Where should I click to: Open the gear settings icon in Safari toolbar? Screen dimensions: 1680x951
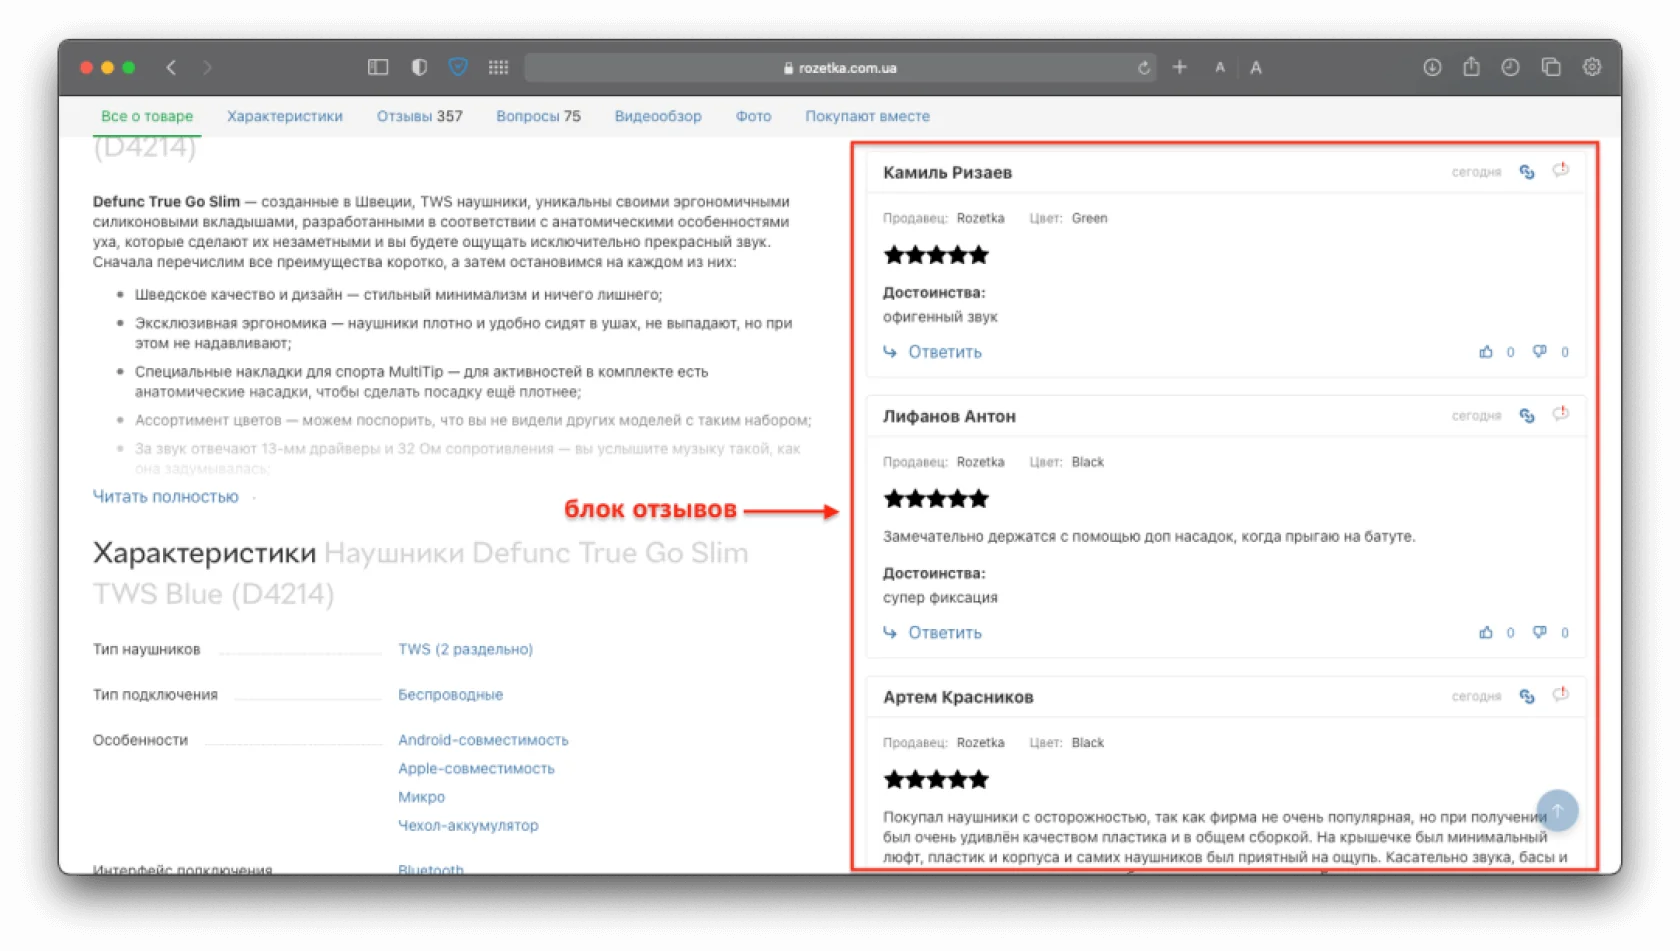1592,67
